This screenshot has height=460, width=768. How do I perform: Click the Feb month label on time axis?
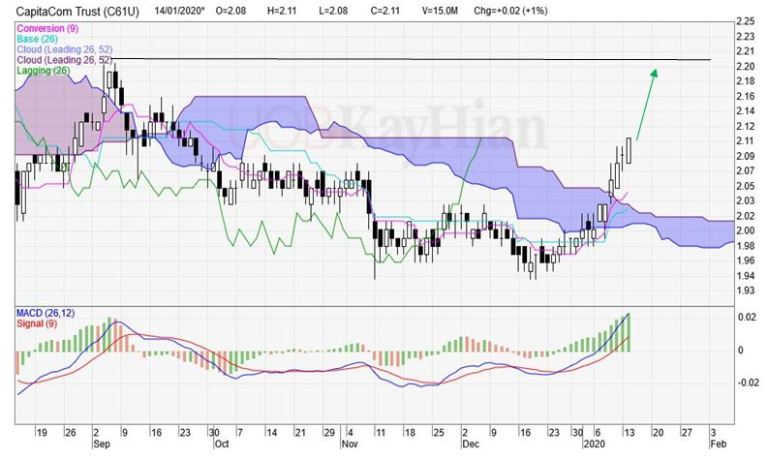(719, 444)
